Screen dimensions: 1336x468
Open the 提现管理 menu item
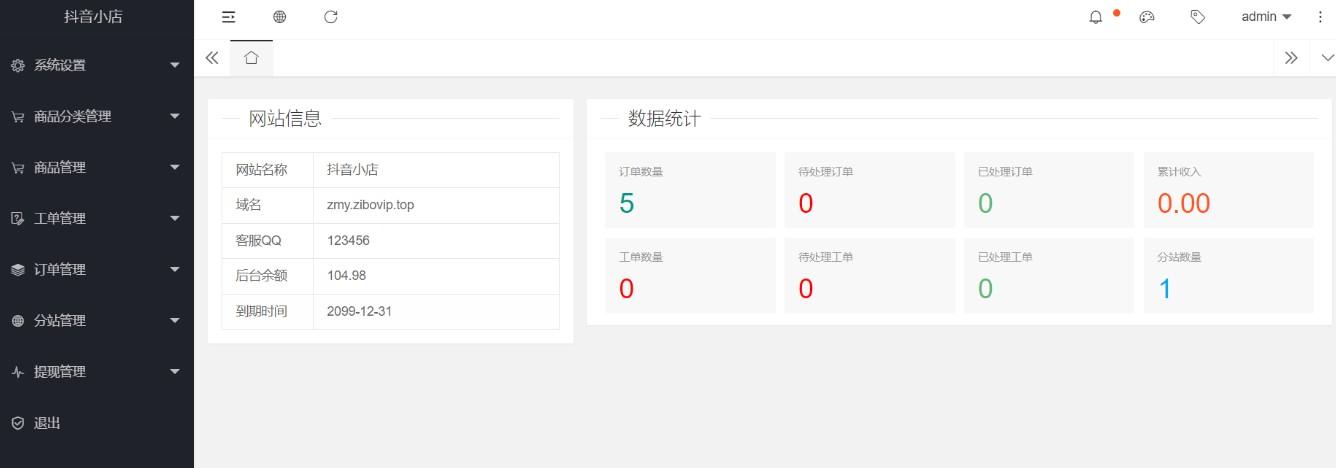(x=97, y=371)
